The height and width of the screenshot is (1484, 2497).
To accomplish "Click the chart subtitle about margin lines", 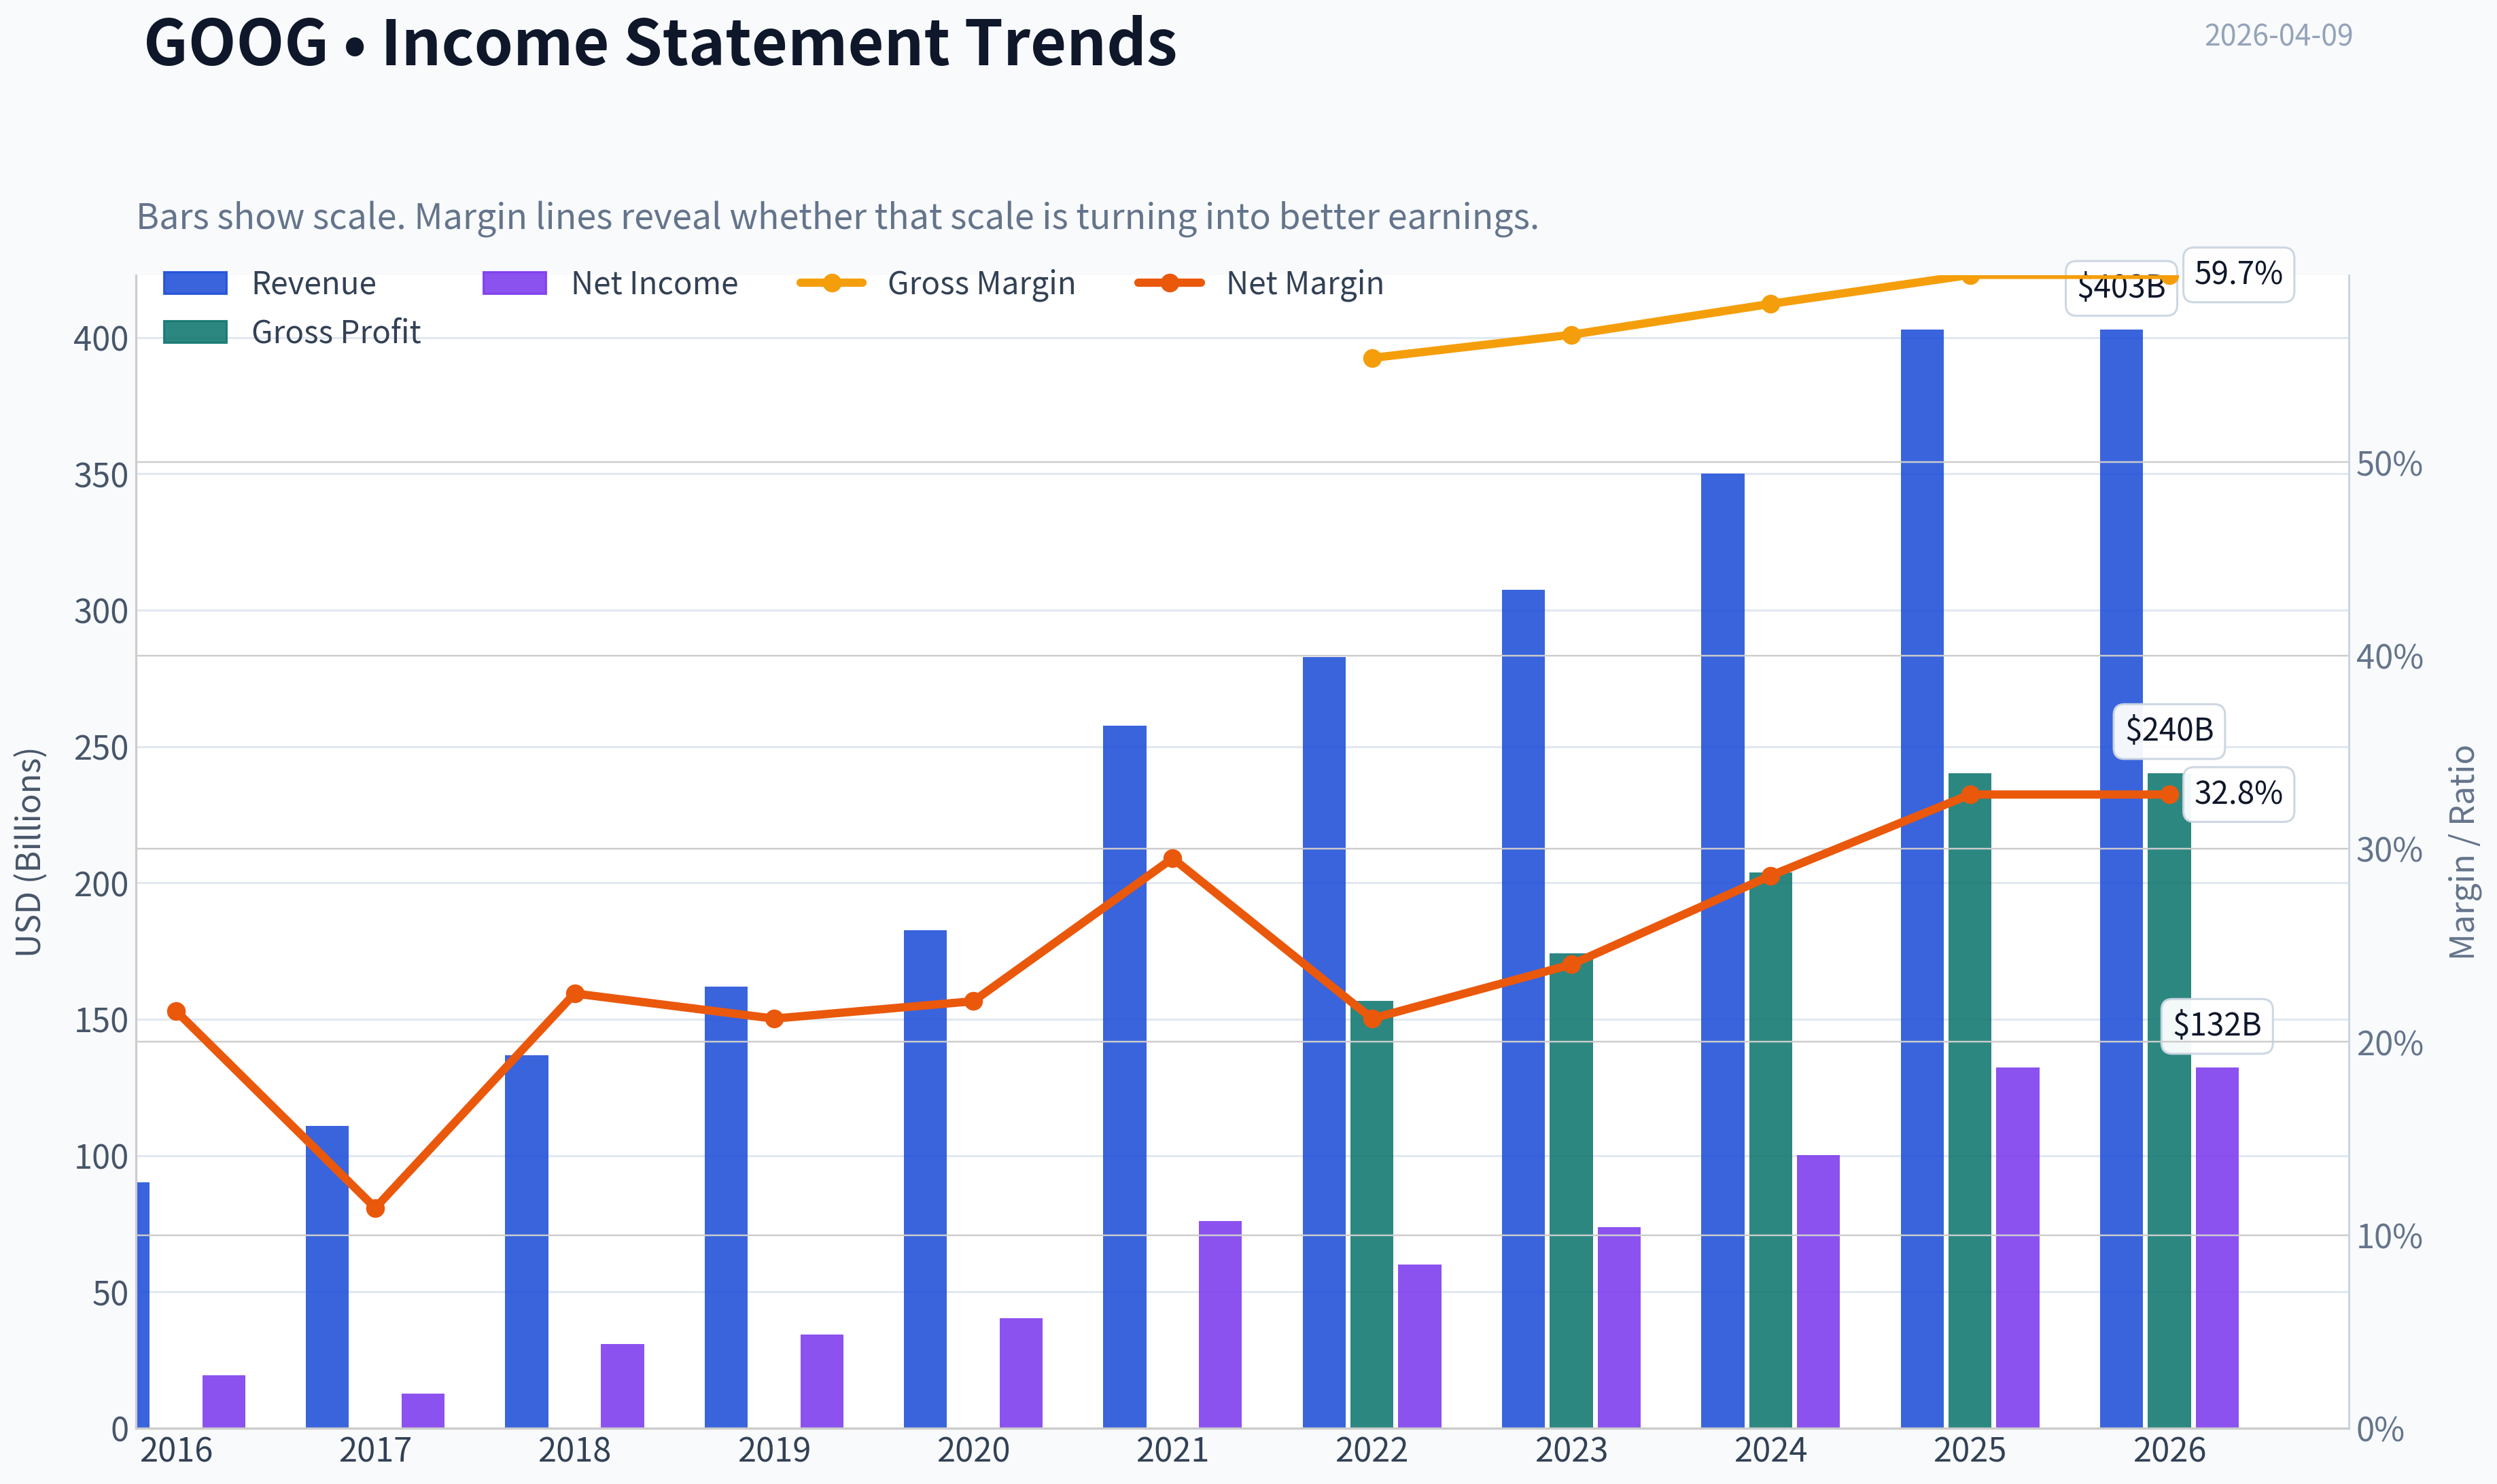I will [837, 216].
